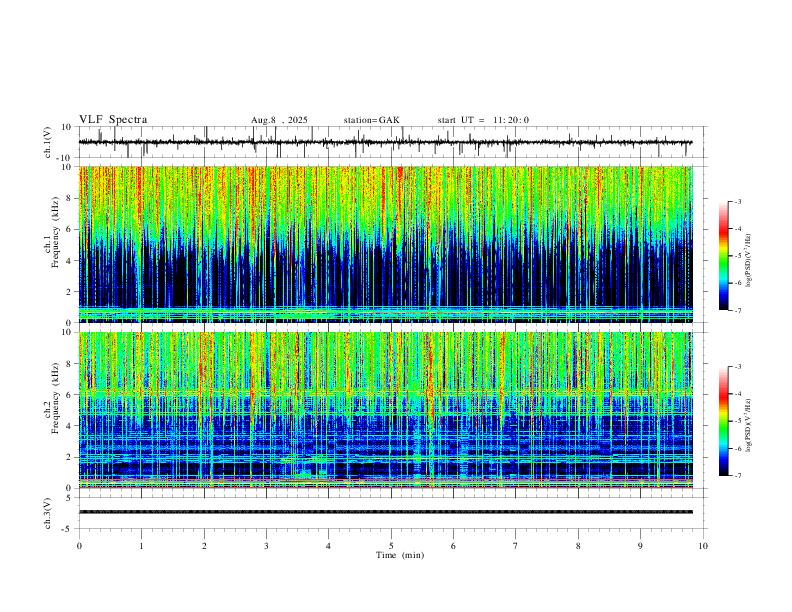Click the "6" tick on ch.1 frequency axis
792x612 pixels.
click(70, 229)
